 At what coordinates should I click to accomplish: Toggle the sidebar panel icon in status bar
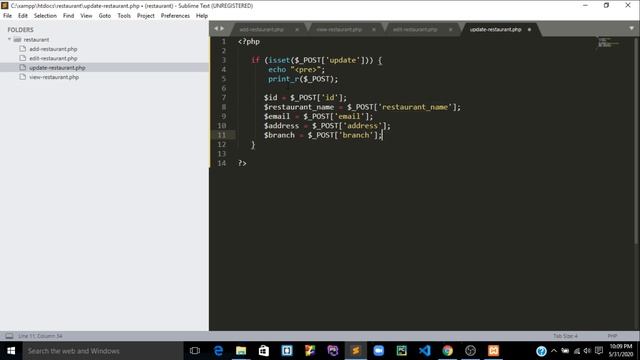9,336
